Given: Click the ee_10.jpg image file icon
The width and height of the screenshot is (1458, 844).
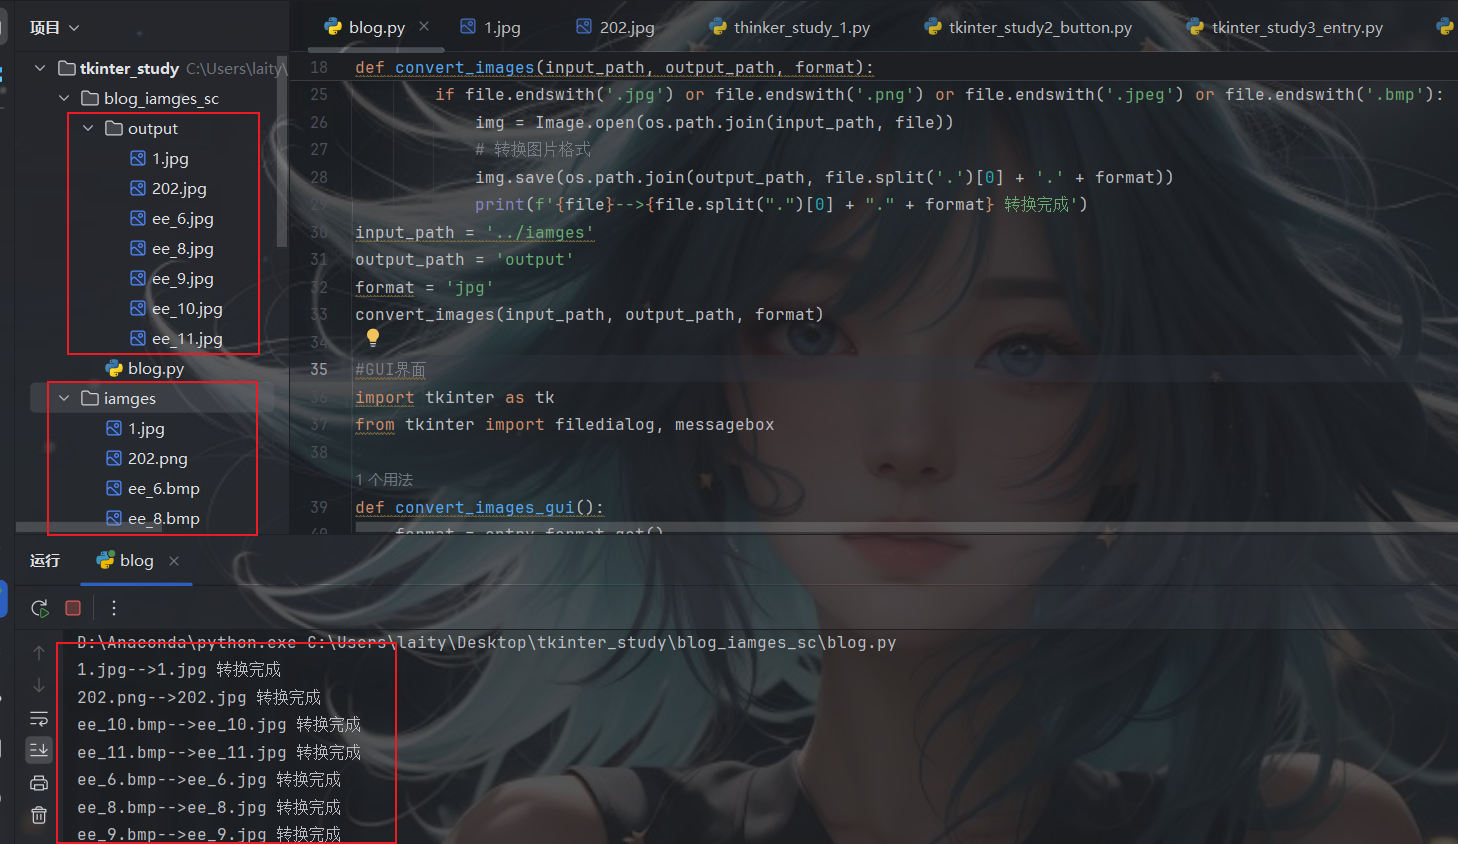Looking at the screenshot, I should (x=138, y=308).
